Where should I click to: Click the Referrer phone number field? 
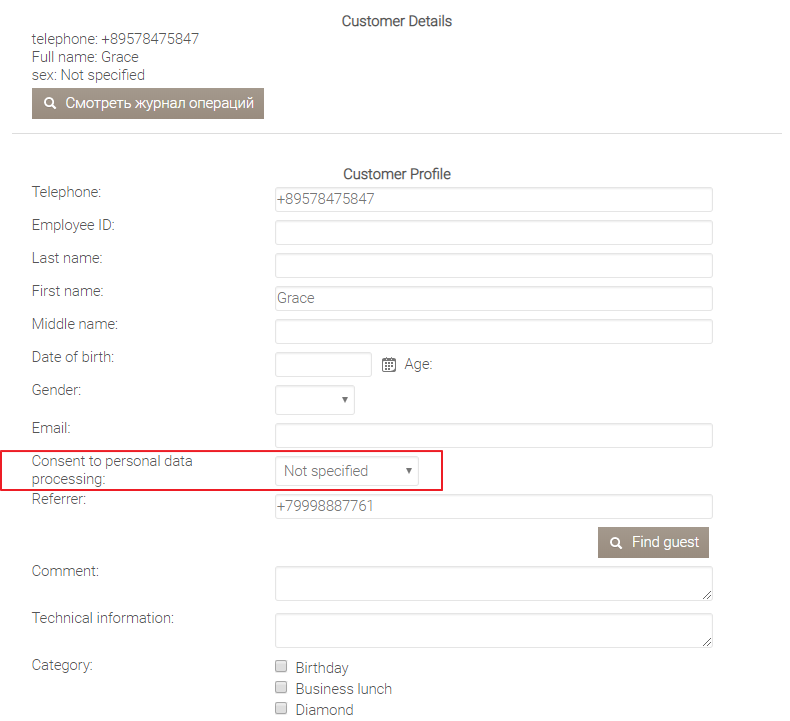point(493,506)
